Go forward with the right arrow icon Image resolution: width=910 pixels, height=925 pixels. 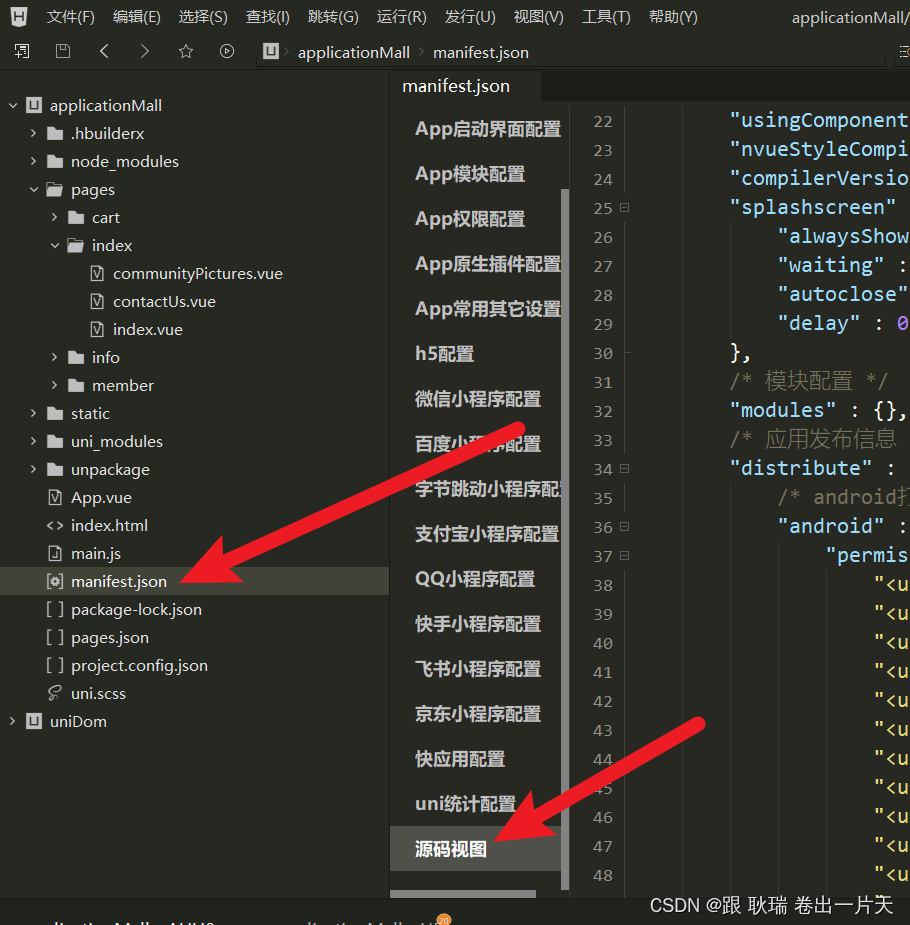[x=144, y=51]
